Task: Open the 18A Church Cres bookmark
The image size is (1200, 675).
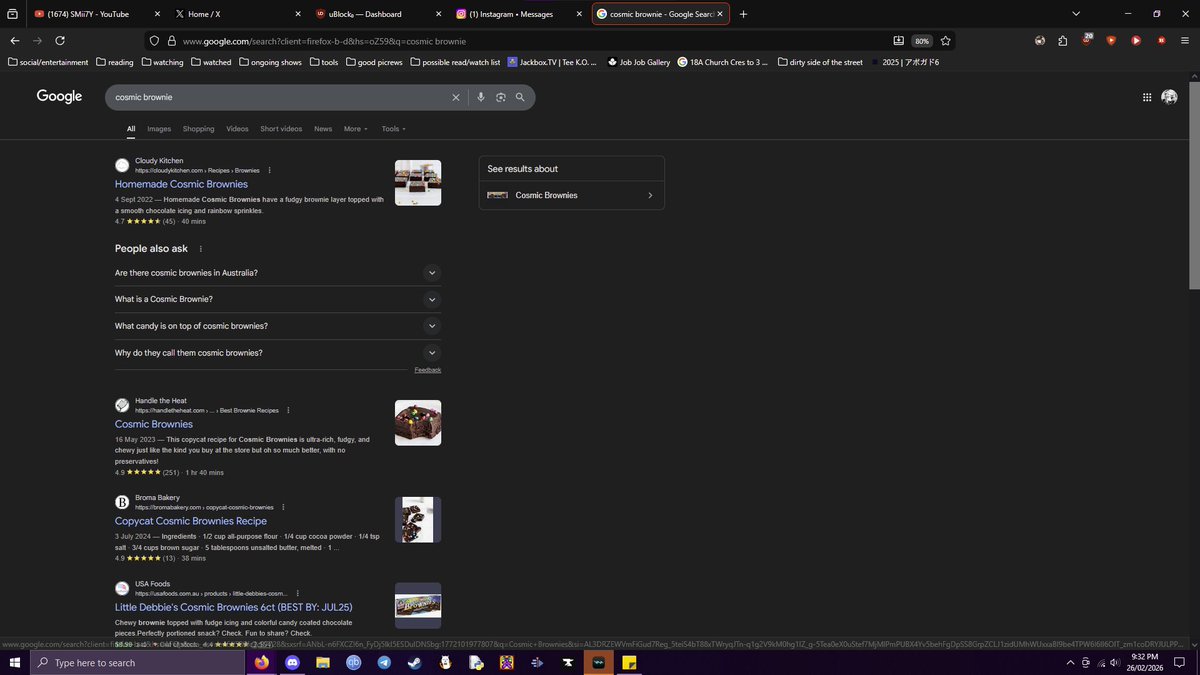Action: [x=722, y=62]
